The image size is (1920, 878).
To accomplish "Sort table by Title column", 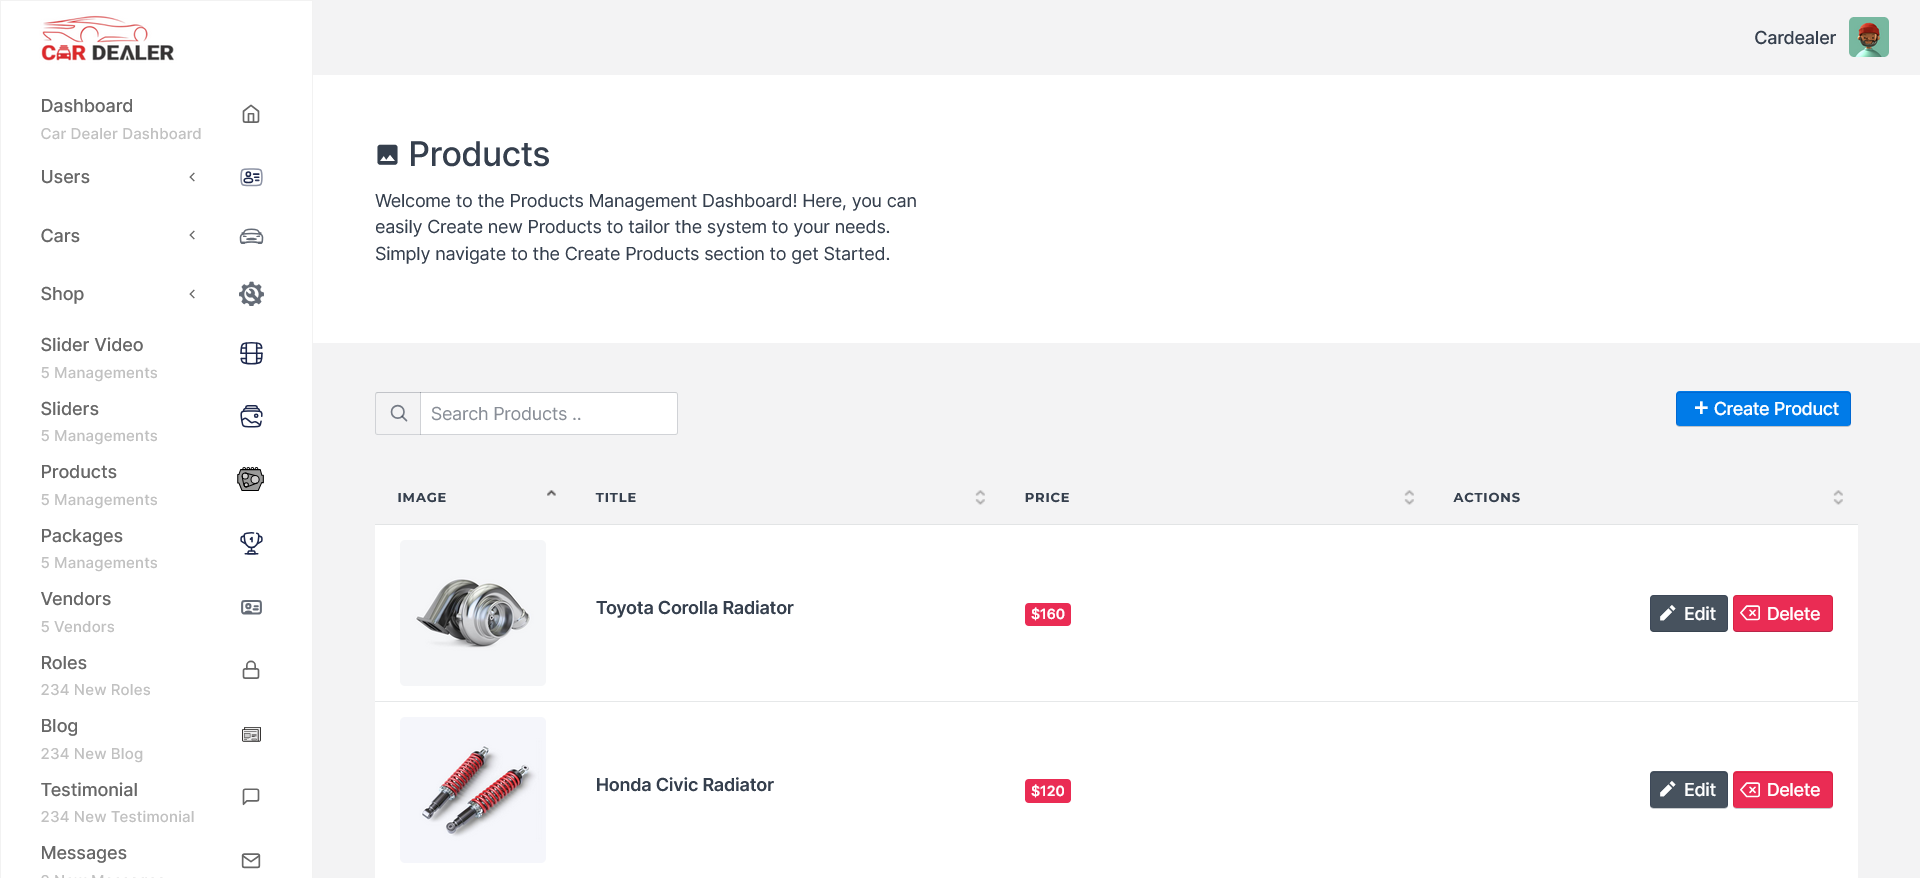I will tap(980, 497).
